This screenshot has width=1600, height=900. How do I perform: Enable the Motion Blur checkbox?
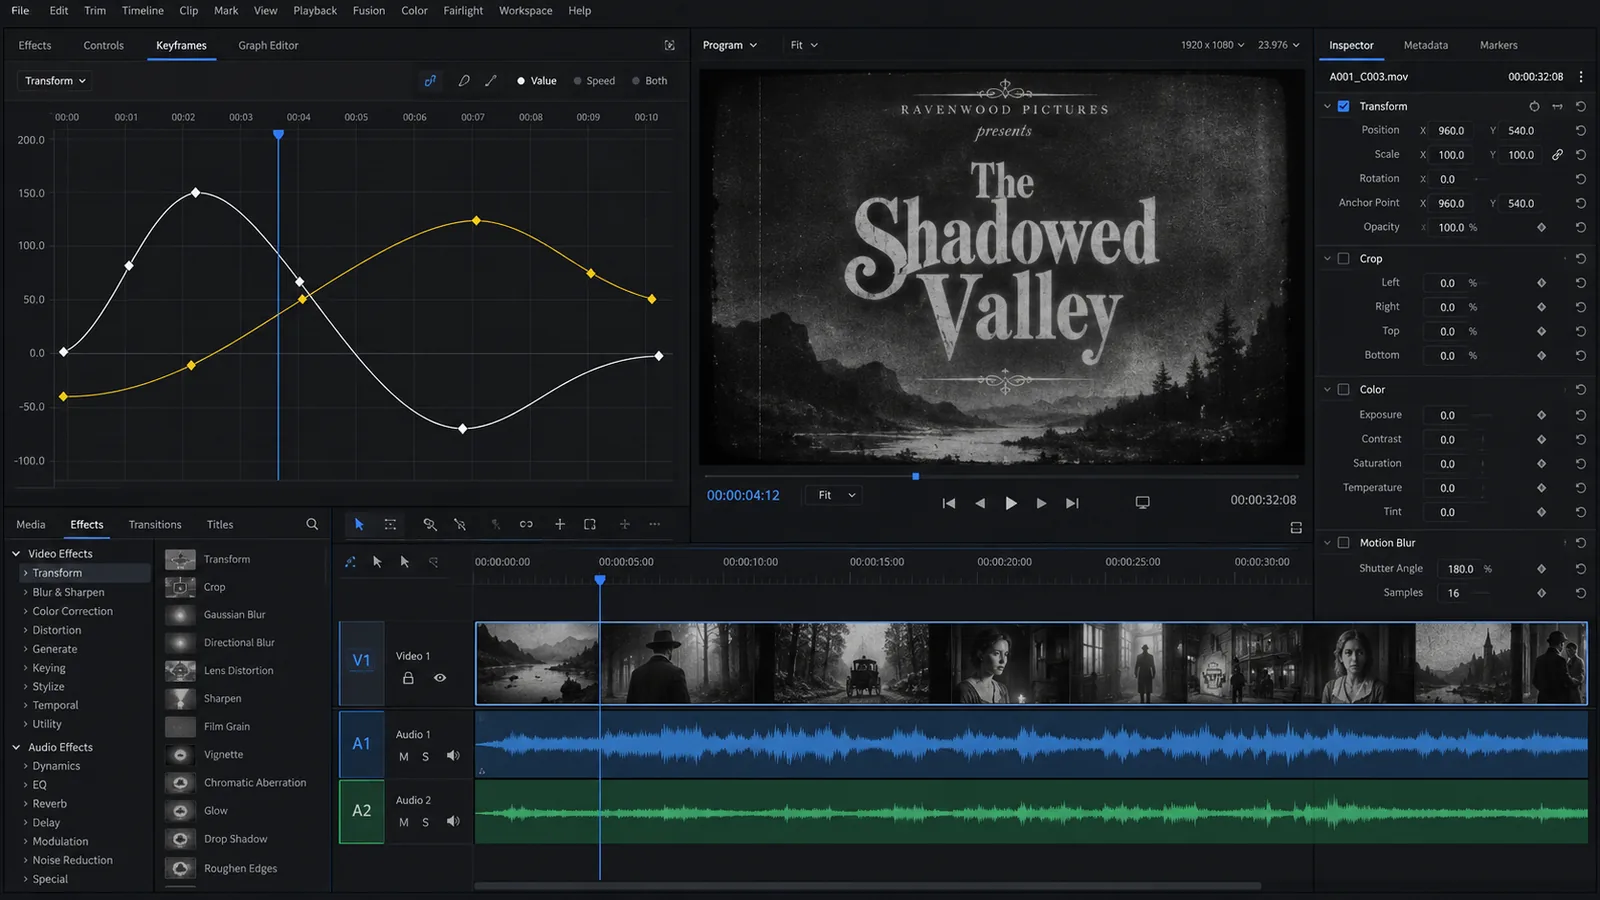tap(1343, 543)
